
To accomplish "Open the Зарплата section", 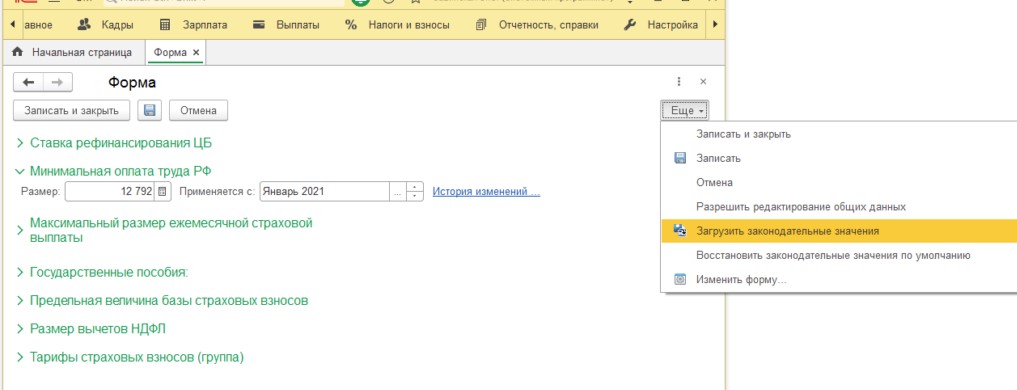I will tap(193, 25).
